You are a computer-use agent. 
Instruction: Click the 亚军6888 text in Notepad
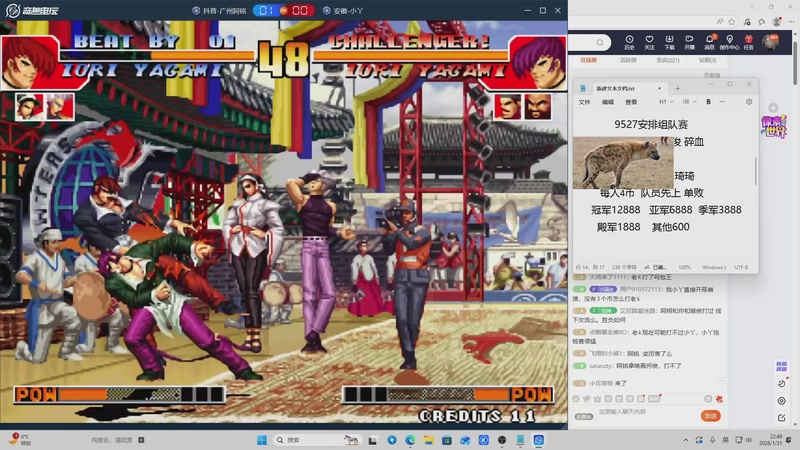click(x=670, y=210)
